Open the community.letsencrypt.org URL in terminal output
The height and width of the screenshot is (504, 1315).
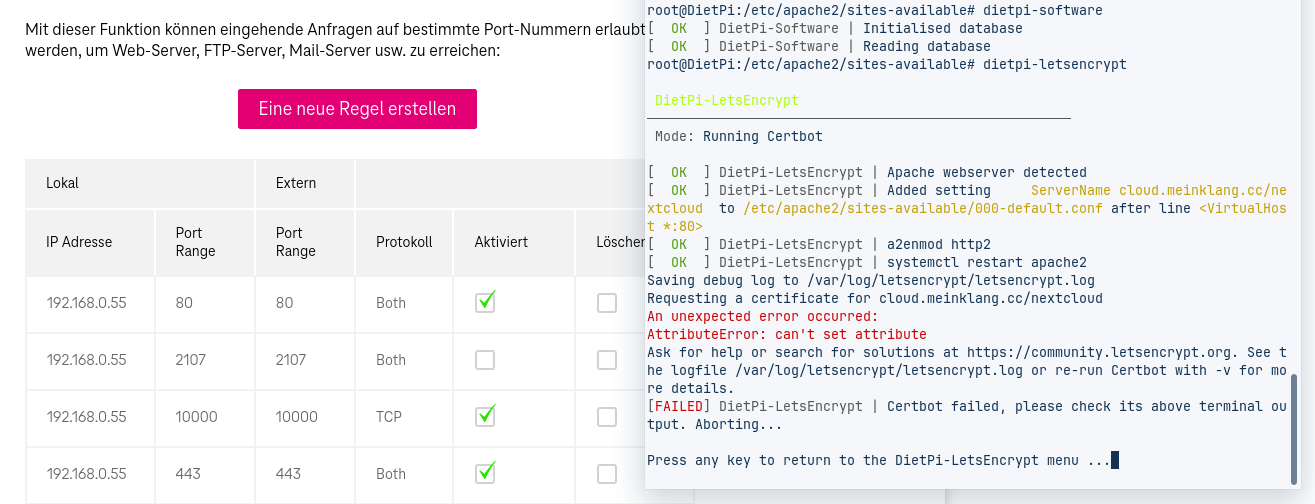point(1085,352)
